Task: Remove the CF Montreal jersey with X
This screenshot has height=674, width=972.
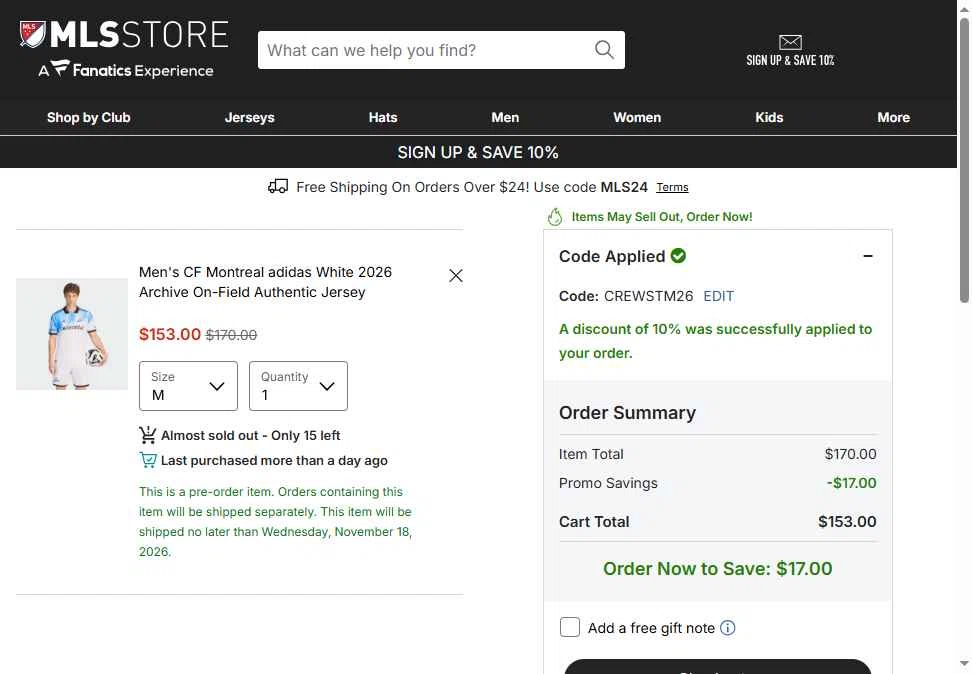Action: pos(456,275)
